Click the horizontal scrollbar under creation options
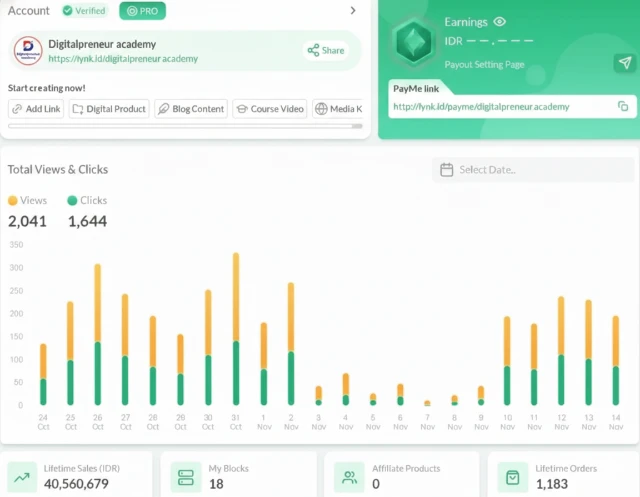 185,126
